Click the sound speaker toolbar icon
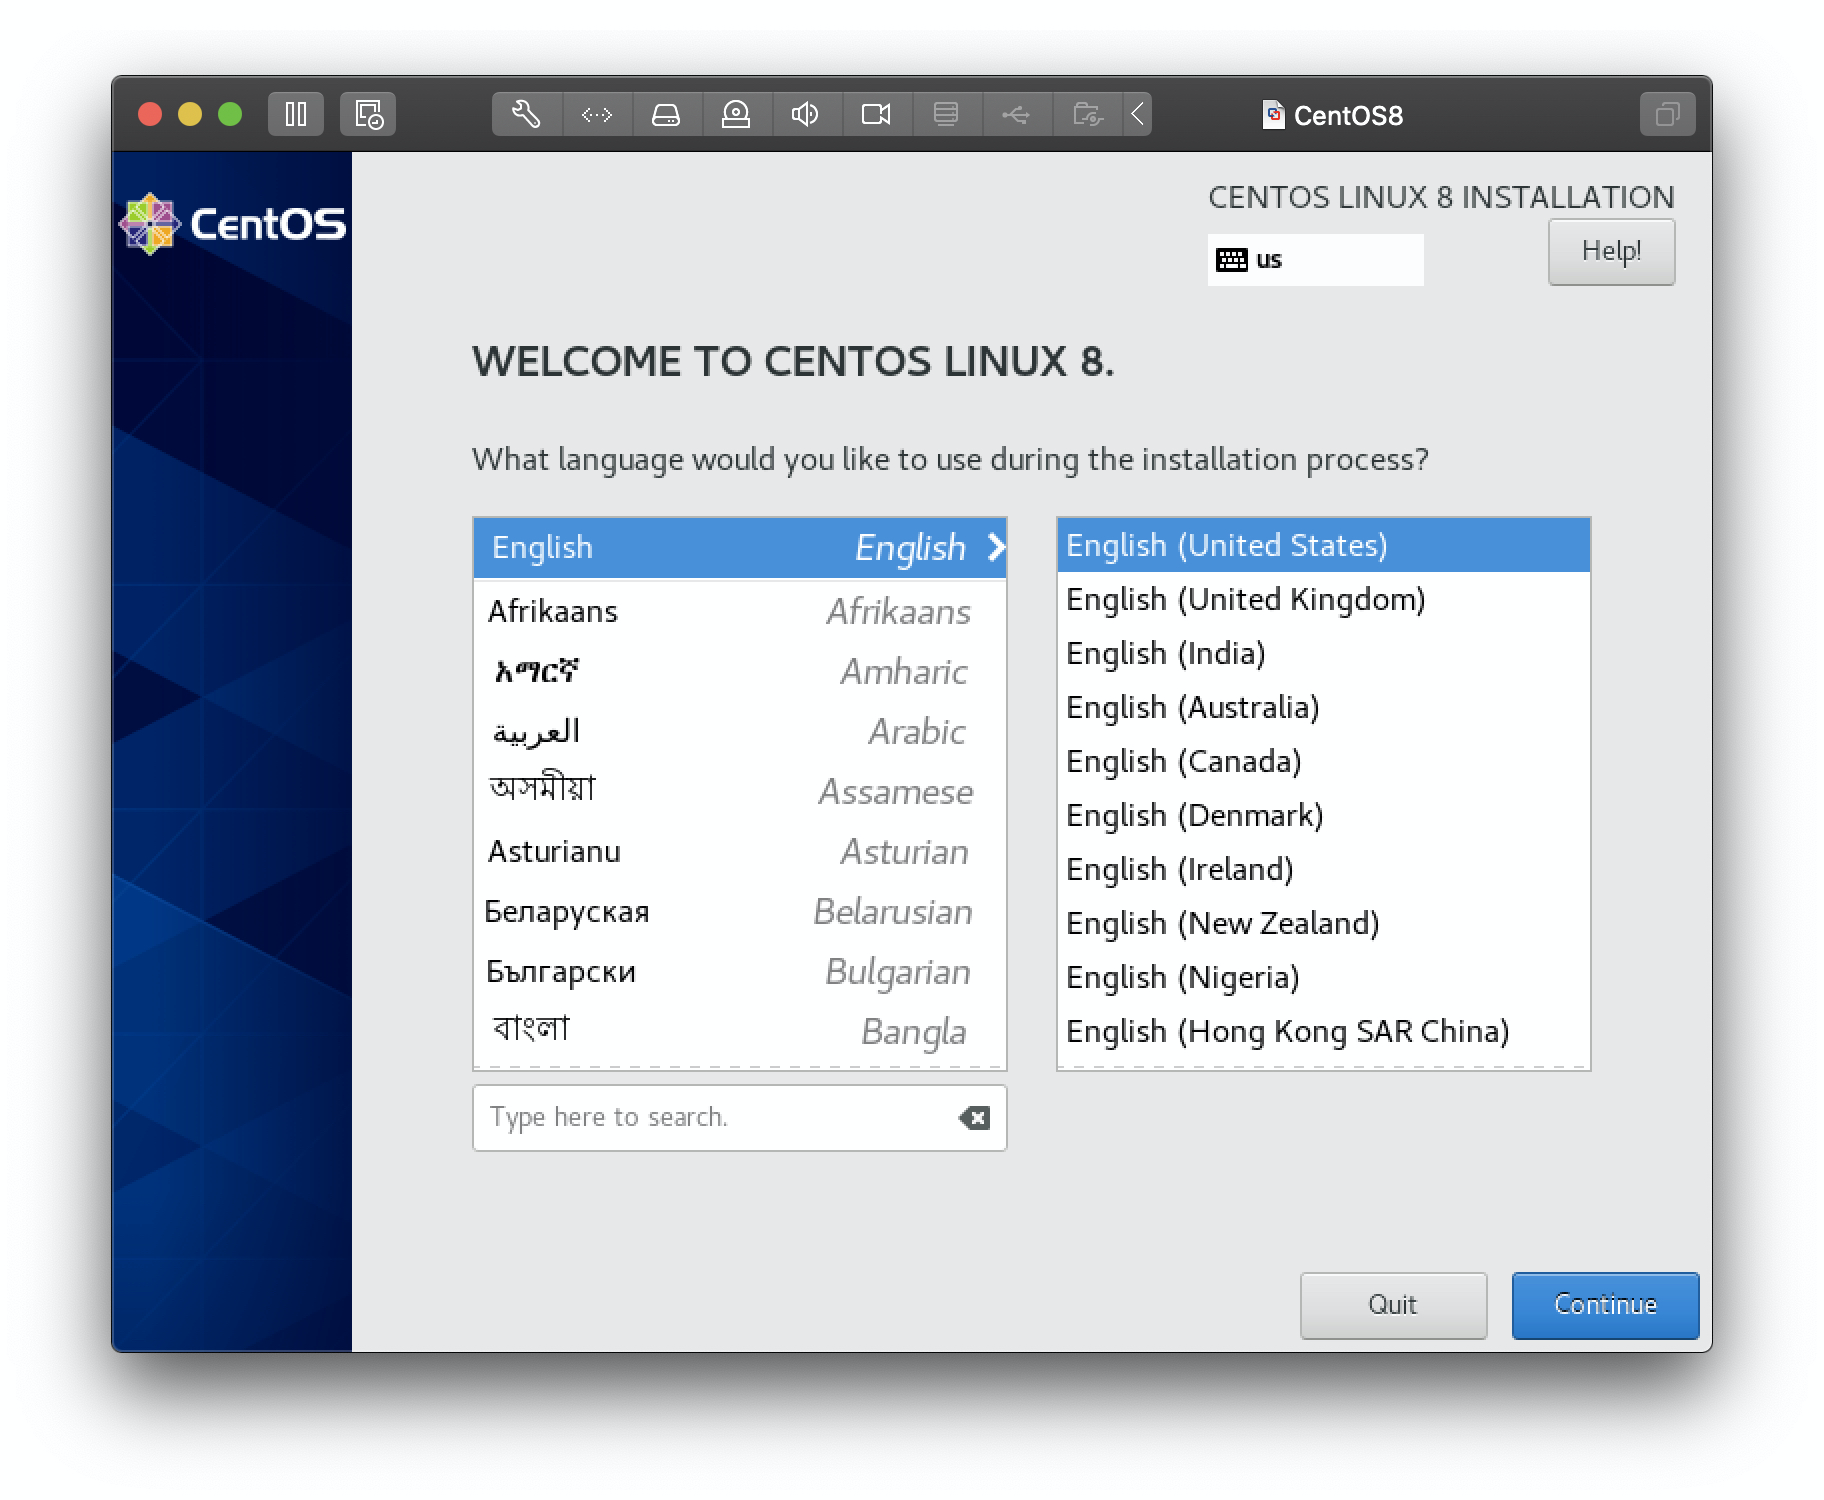The image size is (1824, 1500). coord(806,114)
